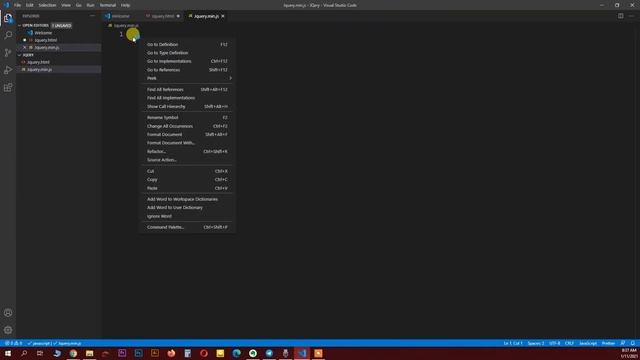This screenshot has height=360, width=640.
Task: Open the Run menu
Action: [x=90, y=5]
